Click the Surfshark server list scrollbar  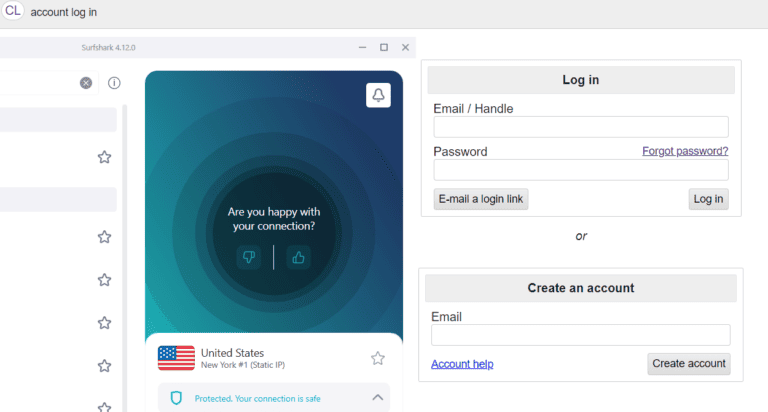click(124, 258)
